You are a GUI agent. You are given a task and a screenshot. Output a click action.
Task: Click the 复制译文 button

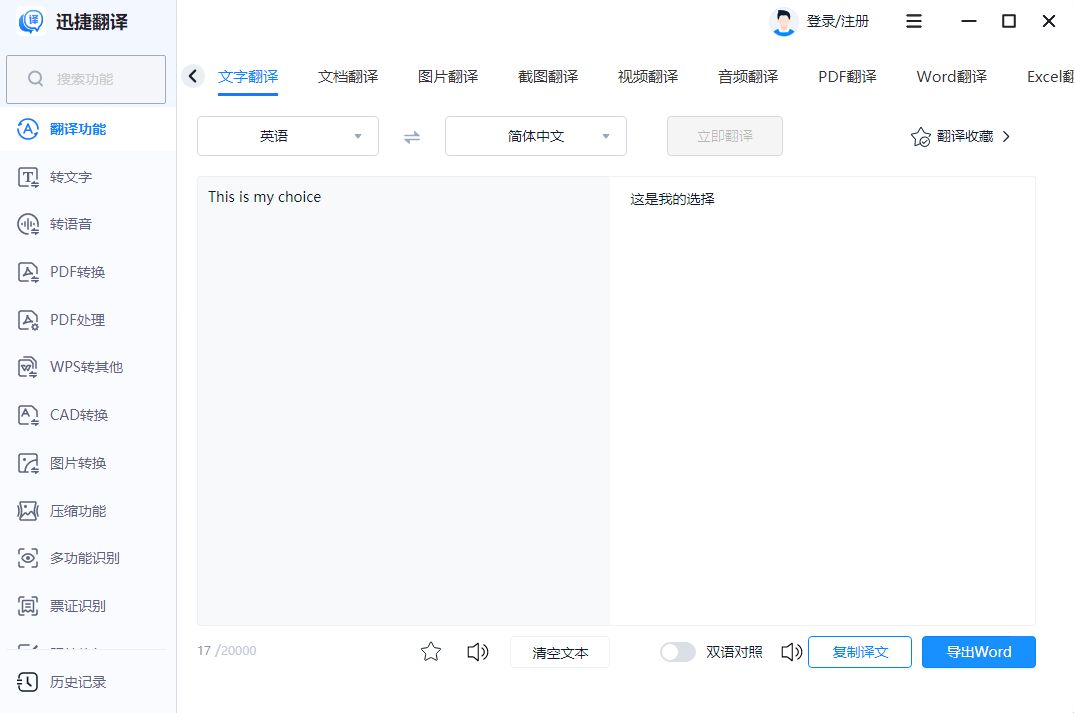(x=860, y=652)
